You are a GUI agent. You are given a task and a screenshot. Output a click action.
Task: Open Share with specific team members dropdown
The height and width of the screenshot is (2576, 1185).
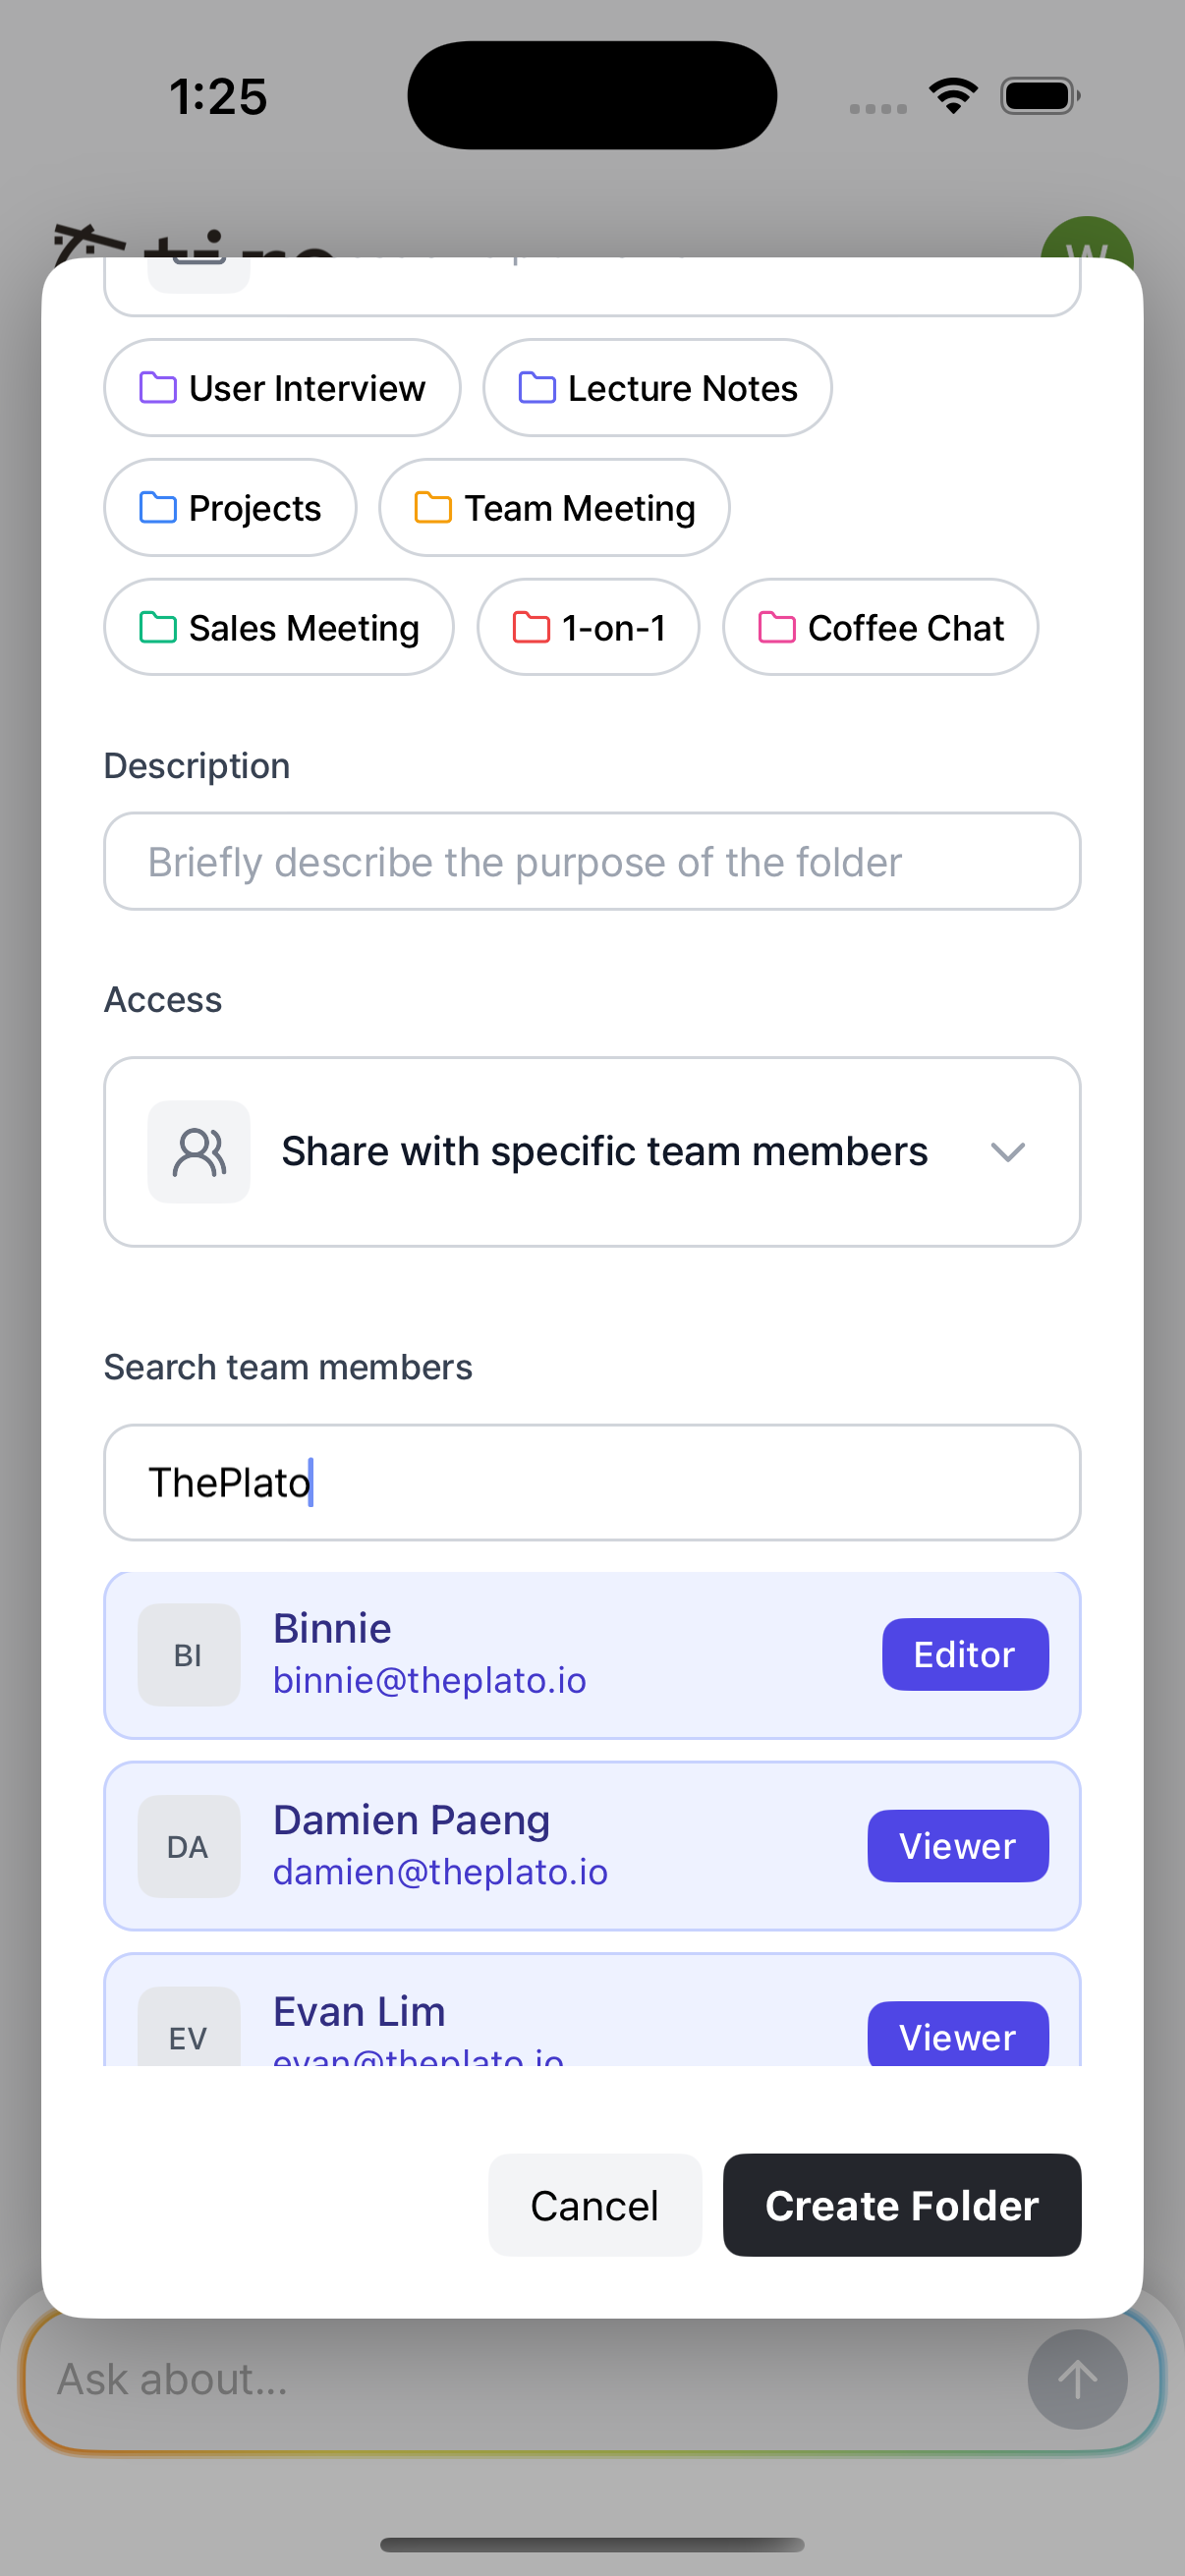pyautogui.click(x=604, y=1152)
